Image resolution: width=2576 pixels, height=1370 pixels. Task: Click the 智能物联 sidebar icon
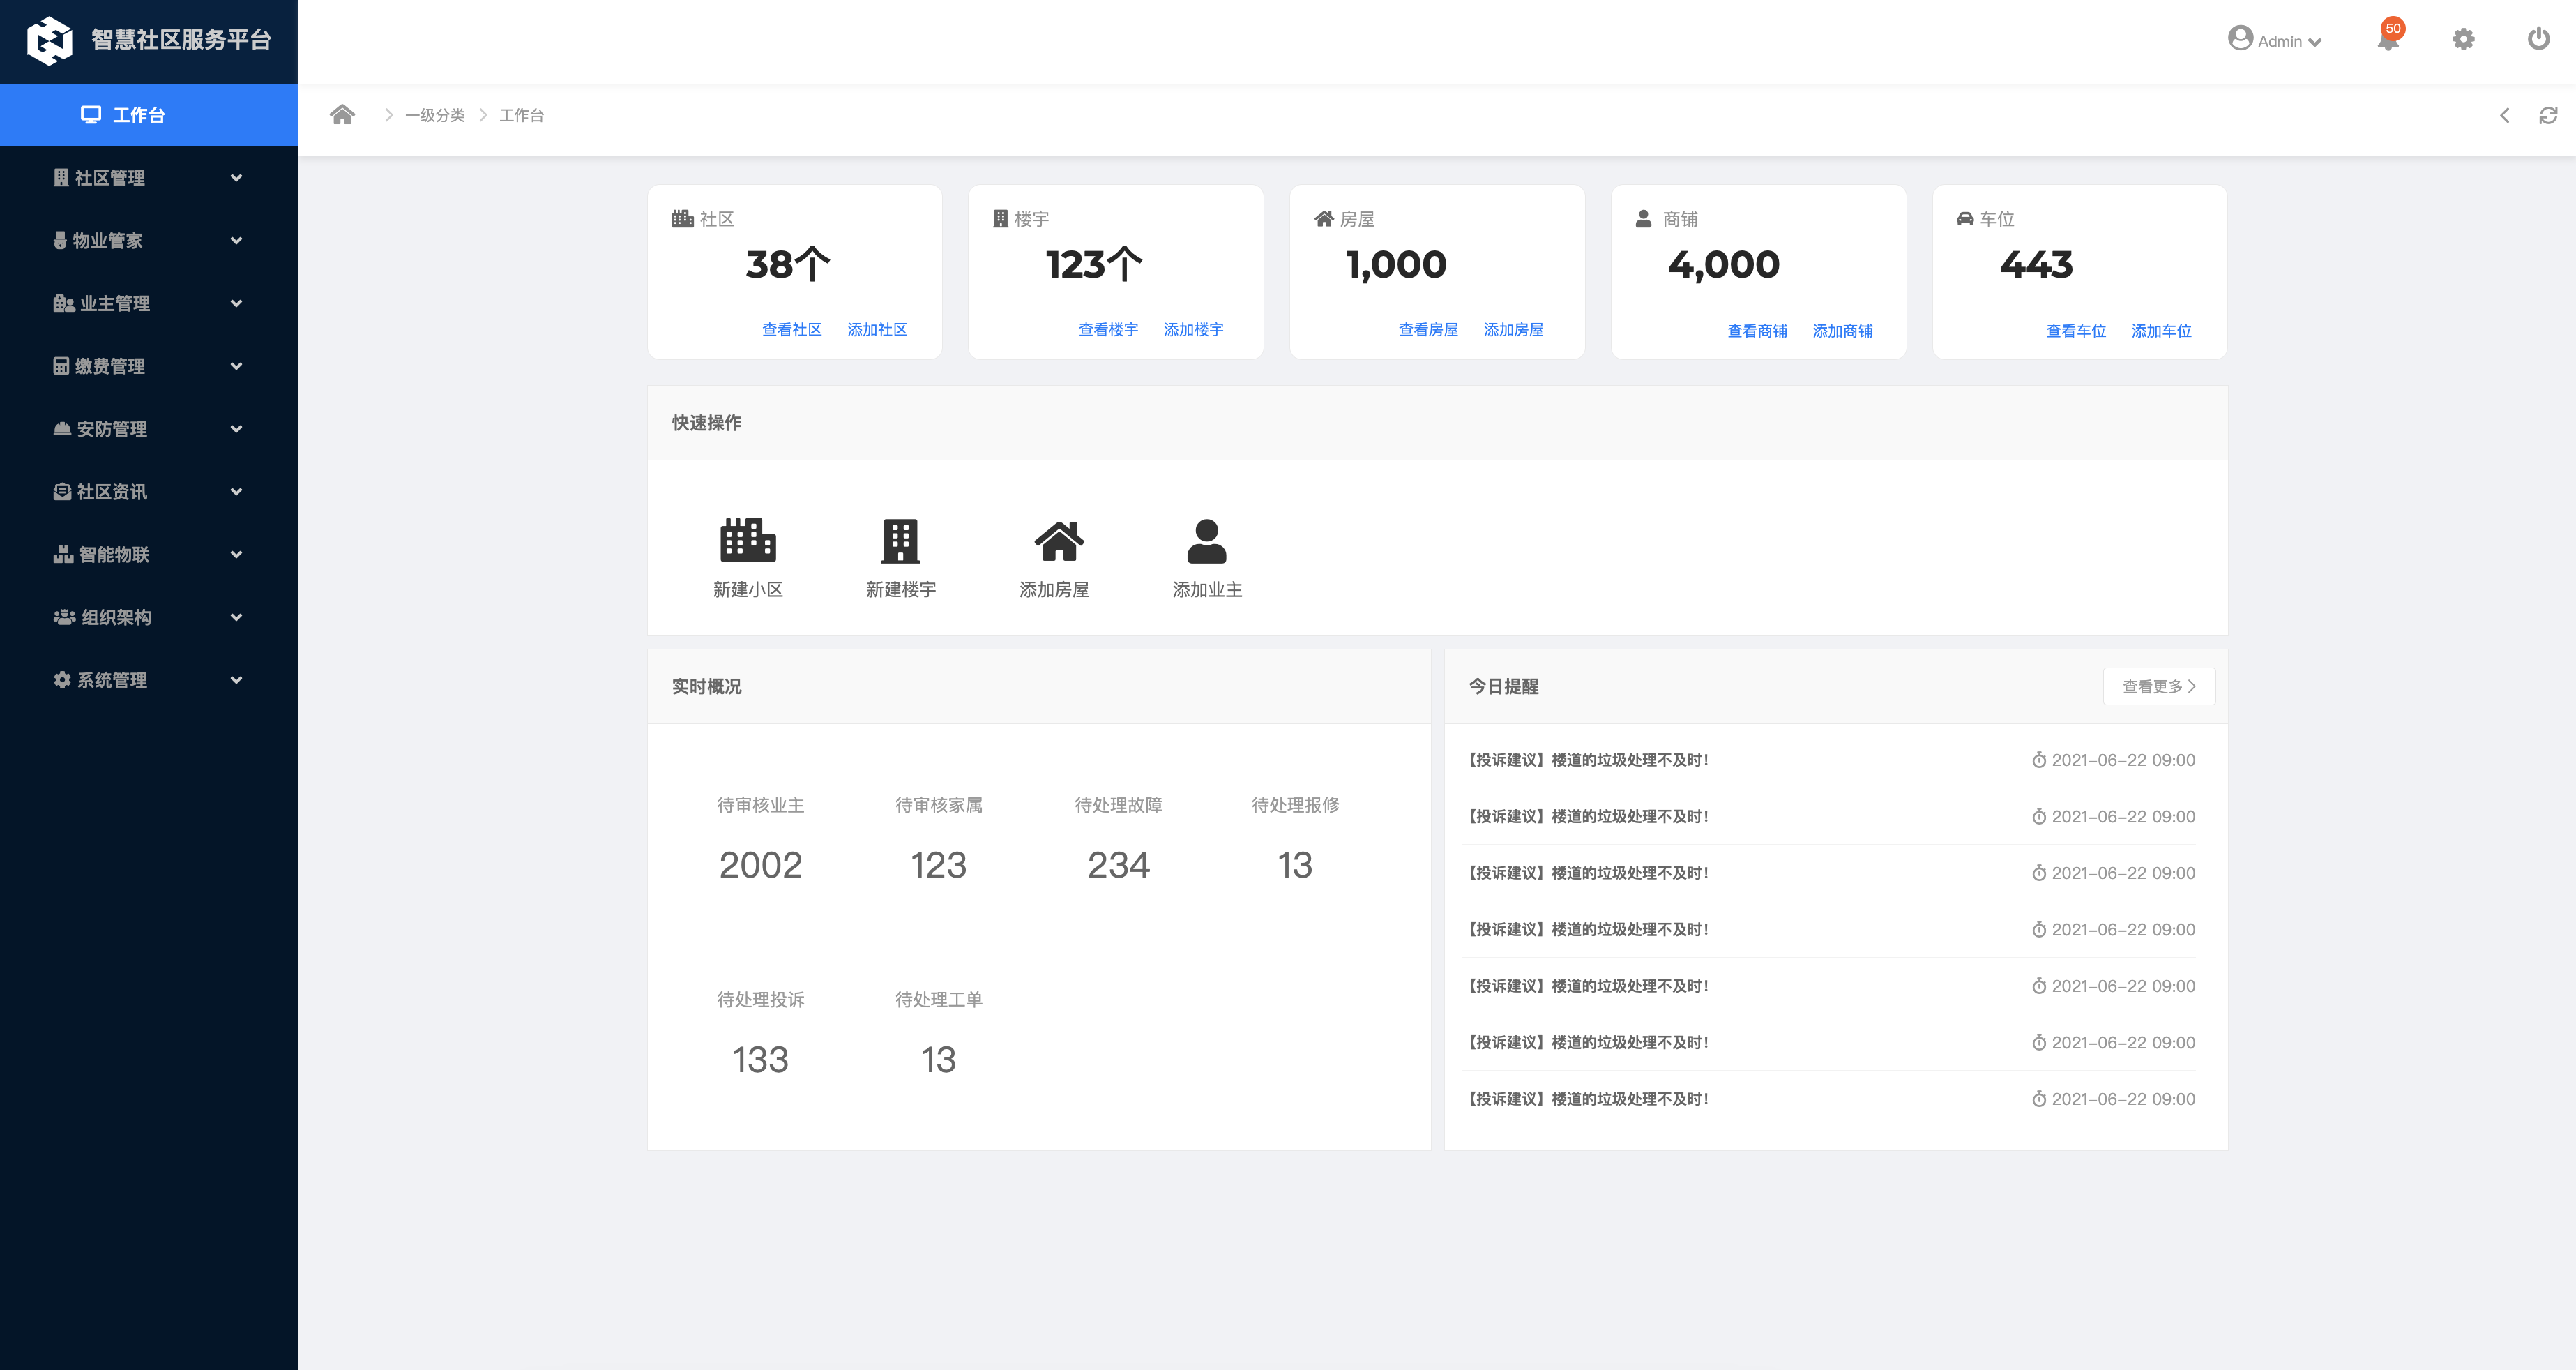pyautogui.click(x=63, y=554)
